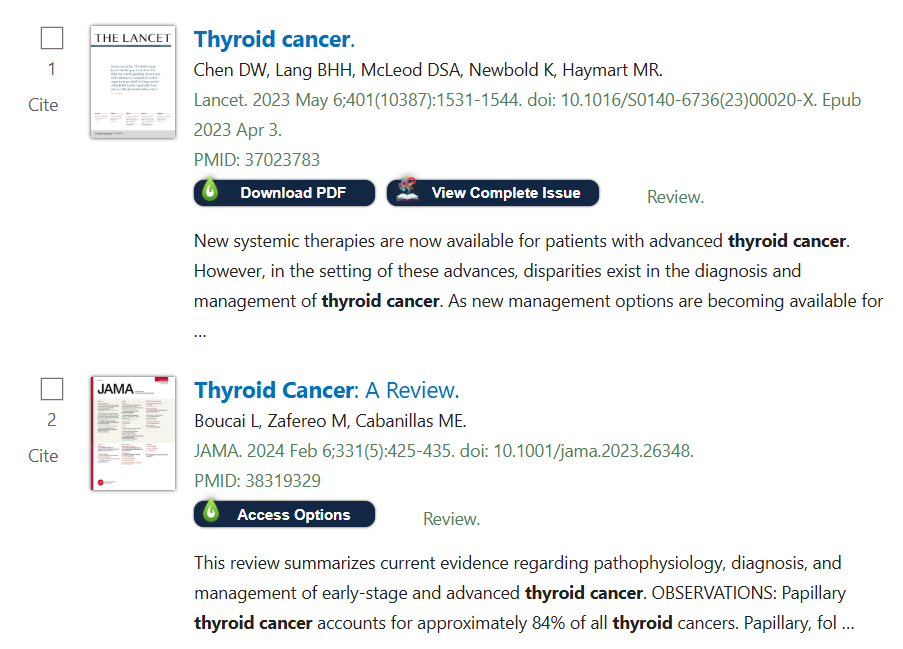Click the JAMA 2024 citation line
Image resolution: width=903 pixels, height=649 pixels.
(x=444, y=450)
